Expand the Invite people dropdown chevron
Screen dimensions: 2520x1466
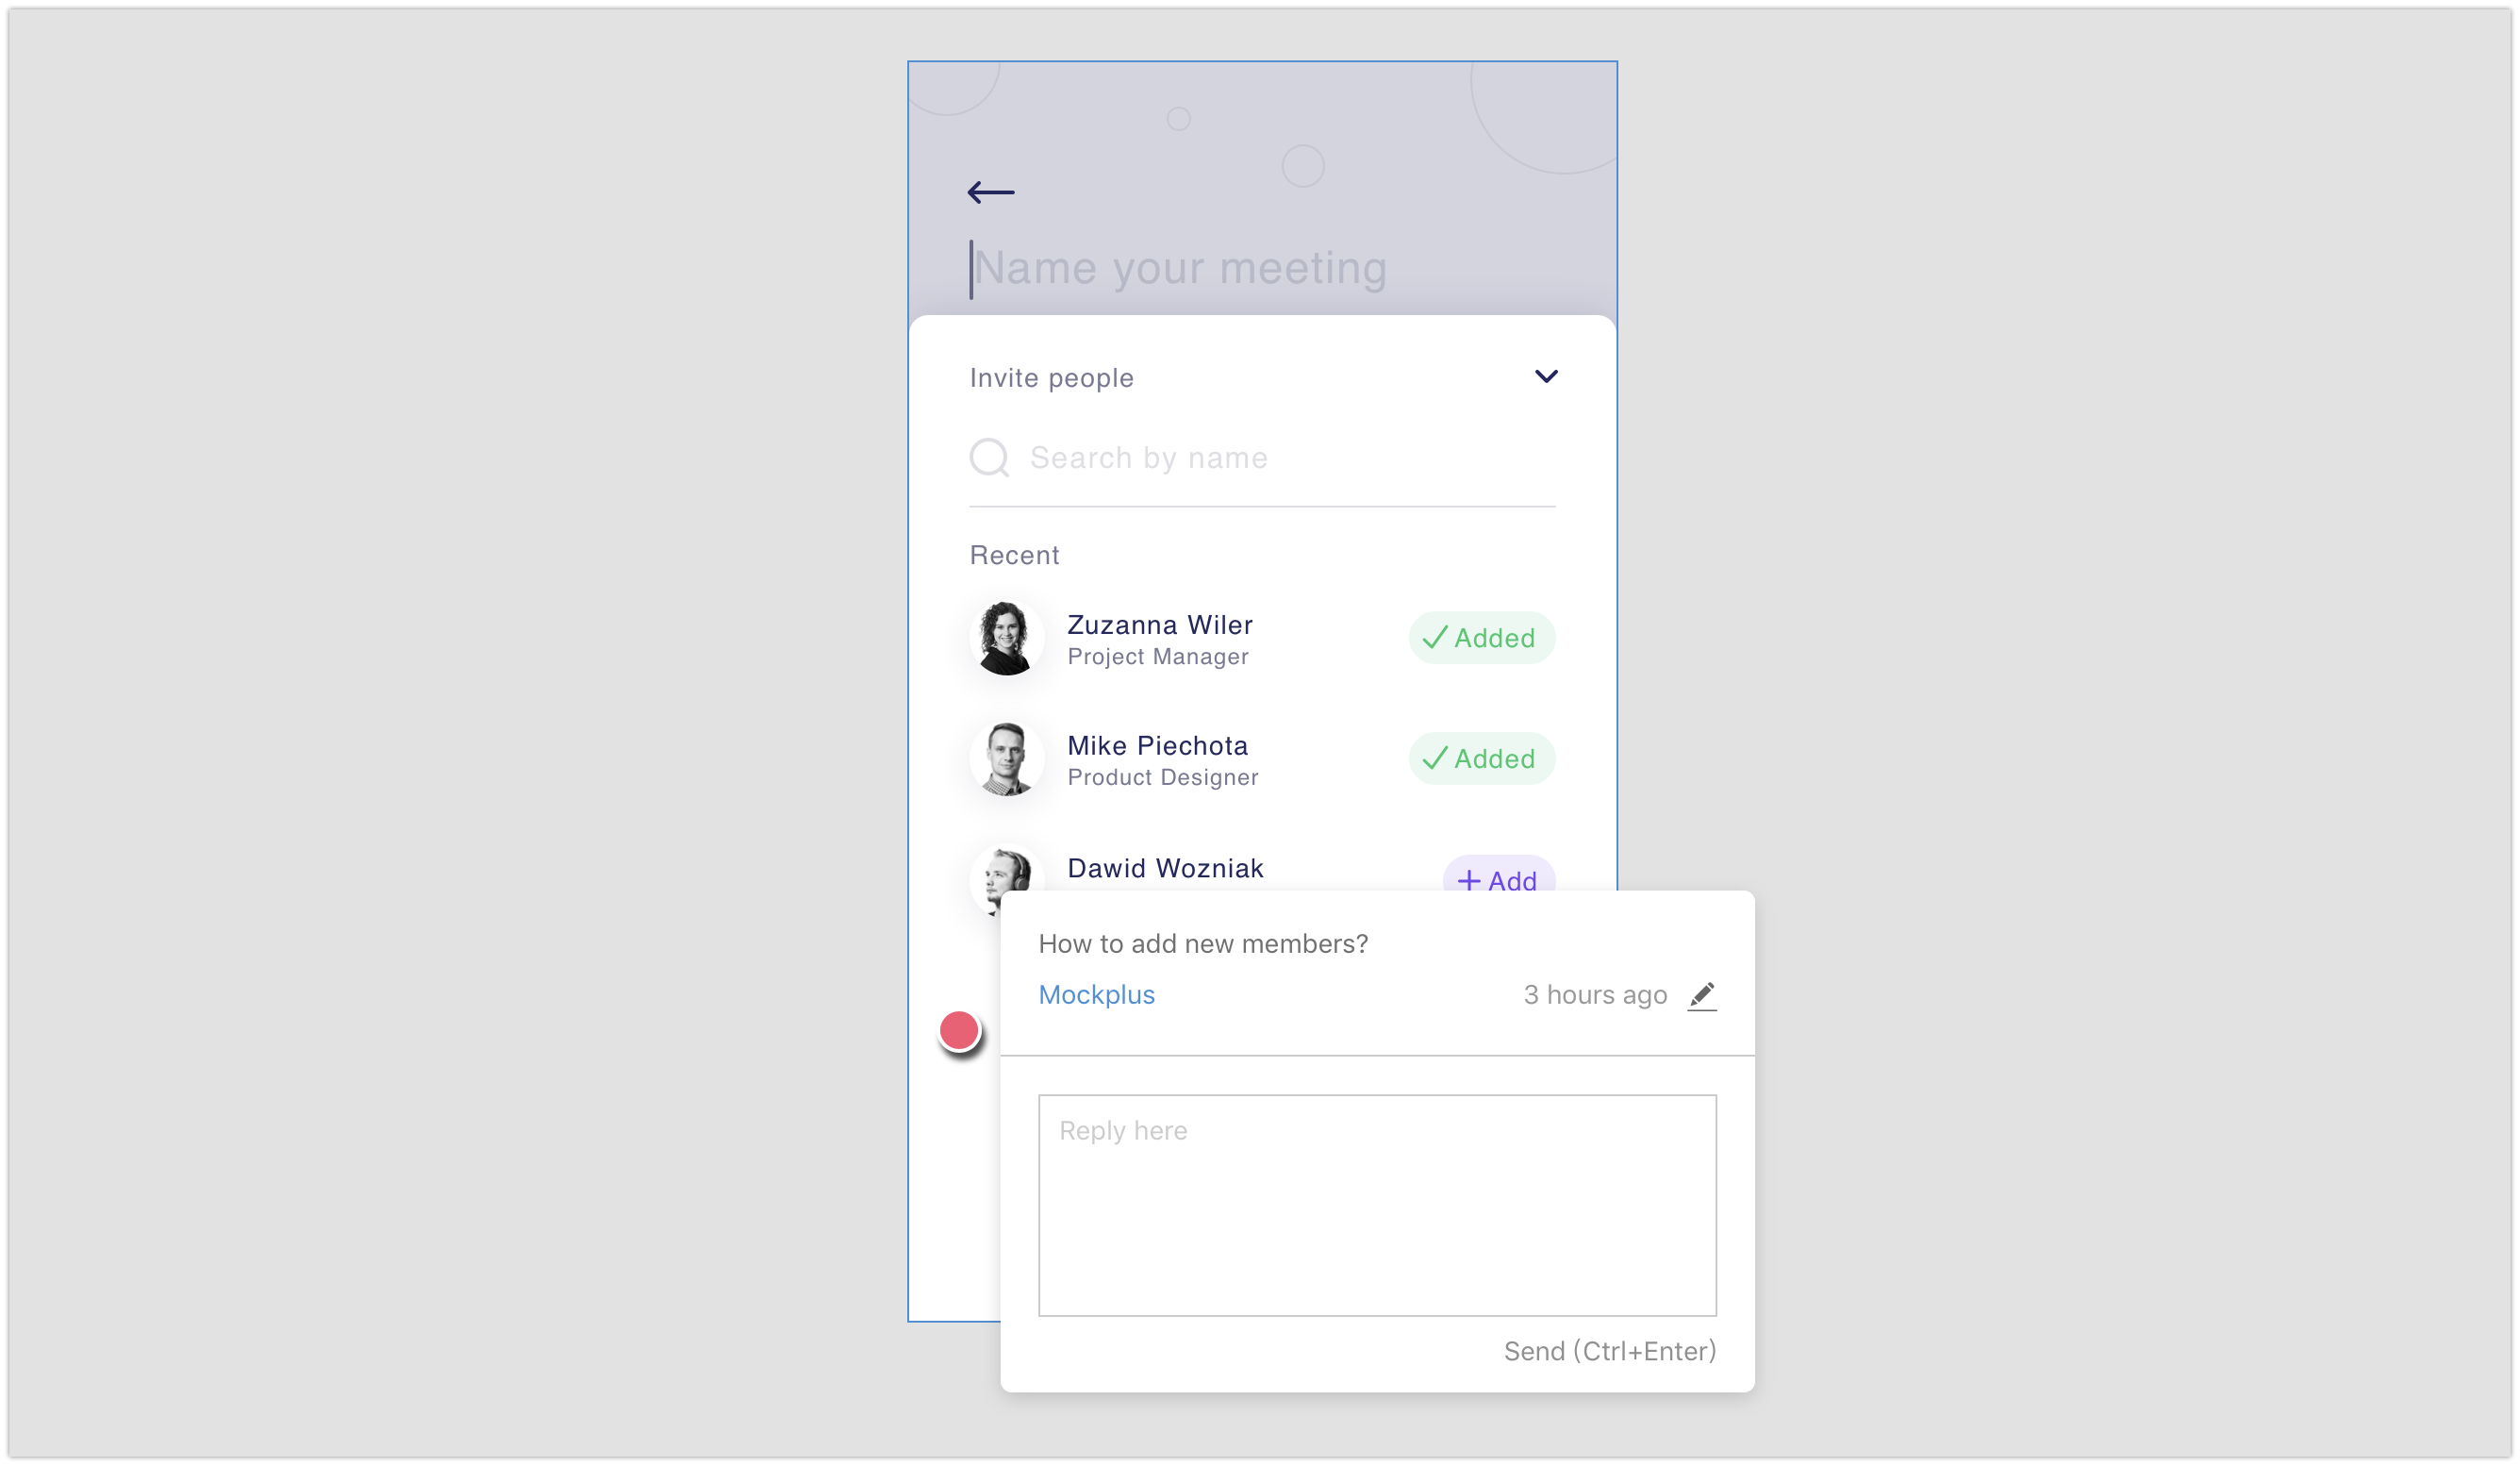[x=1547, y=375]
